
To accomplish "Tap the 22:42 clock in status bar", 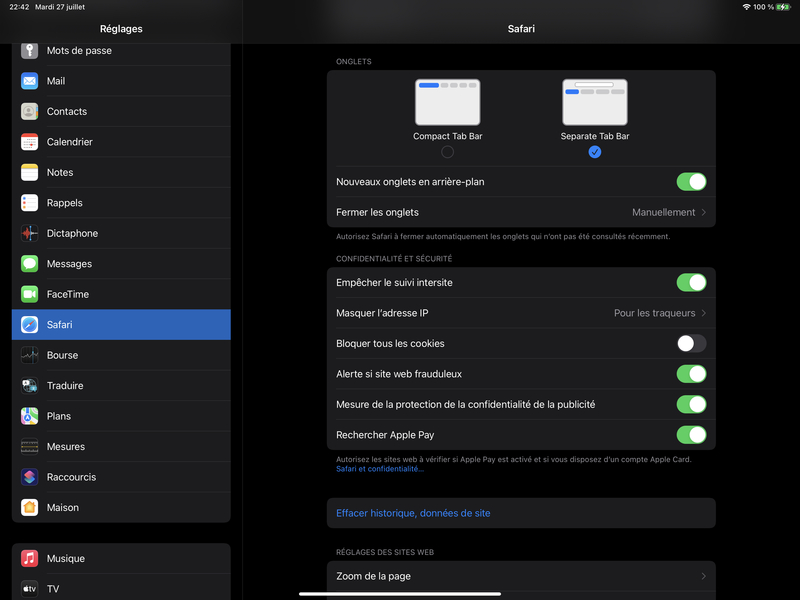I will [x=19, y=7].
